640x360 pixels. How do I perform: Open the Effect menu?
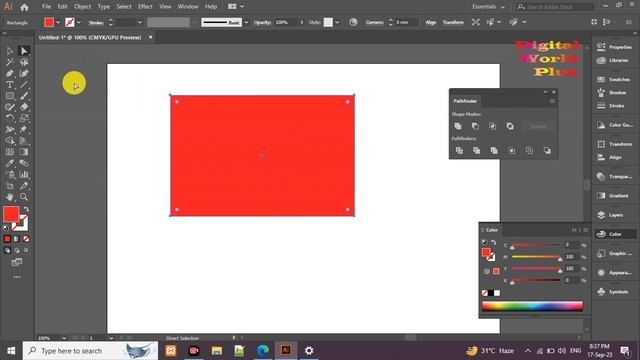coord(145,7)
